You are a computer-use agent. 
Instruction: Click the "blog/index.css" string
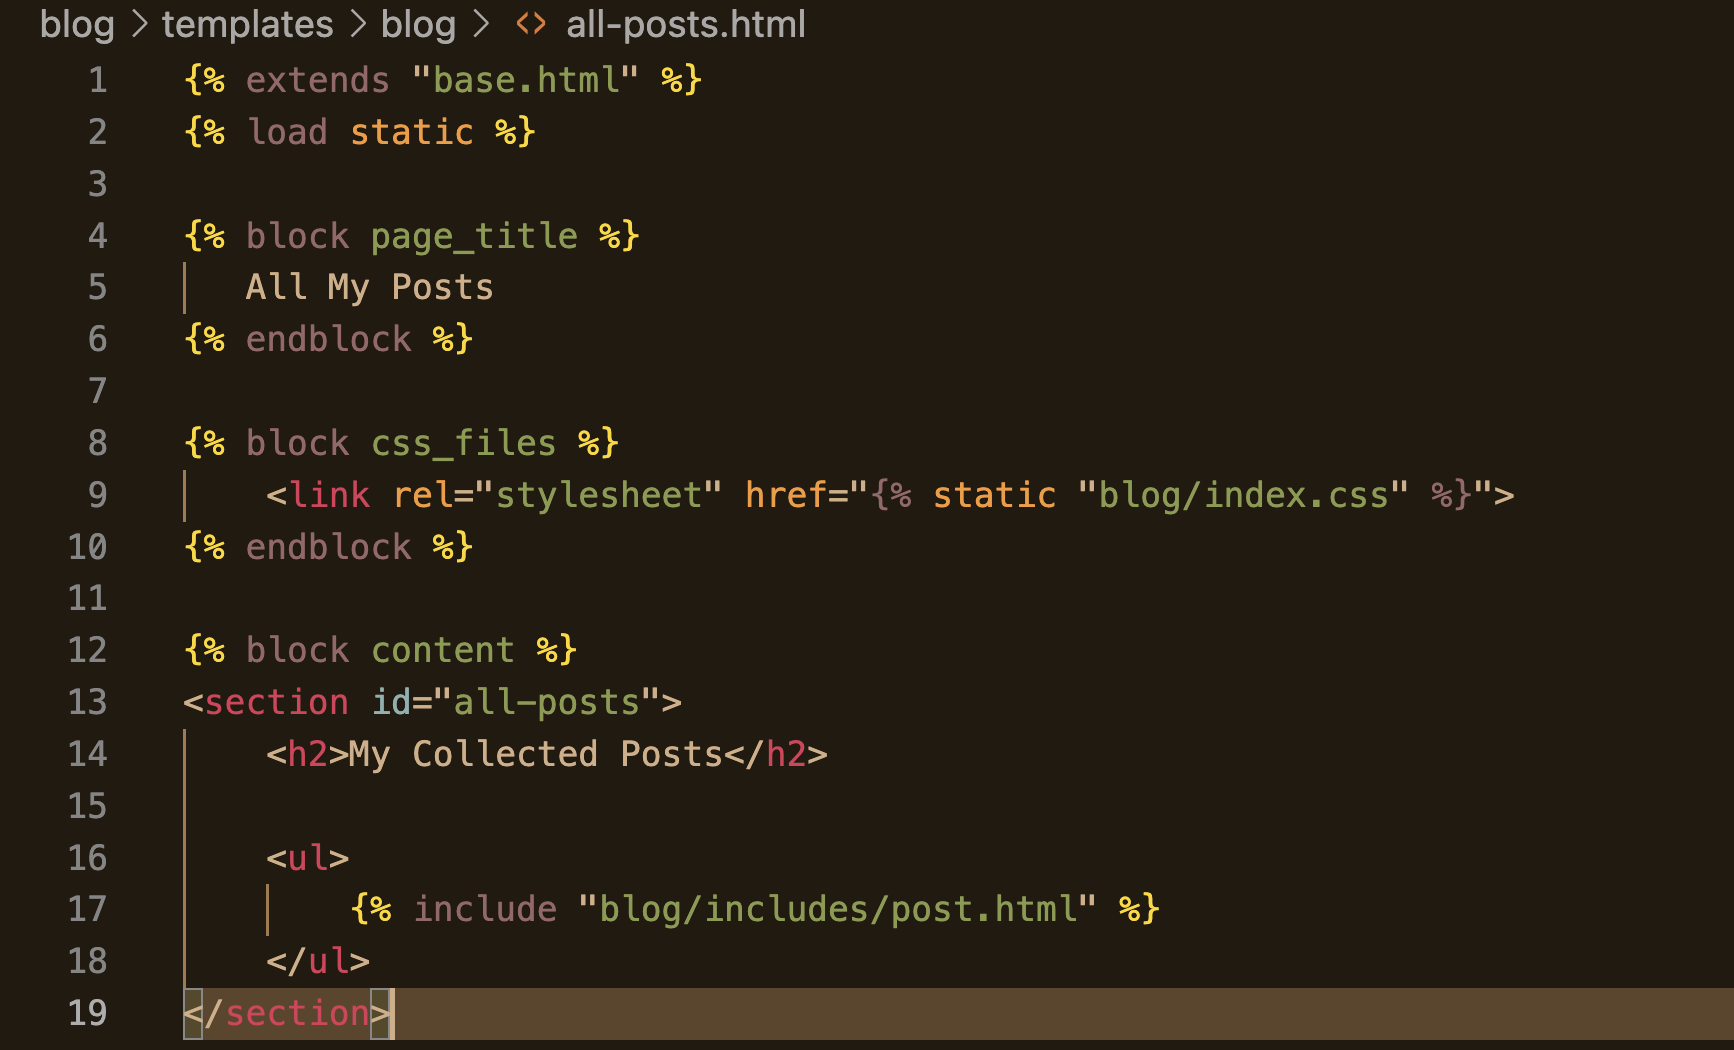(1243, 495)
